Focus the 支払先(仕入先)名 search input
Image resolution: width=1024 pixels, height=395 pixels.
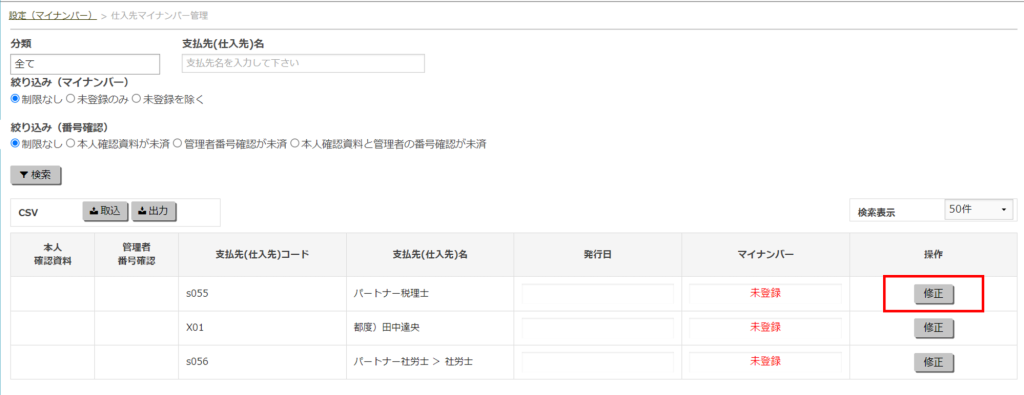[x=303, y=63]
